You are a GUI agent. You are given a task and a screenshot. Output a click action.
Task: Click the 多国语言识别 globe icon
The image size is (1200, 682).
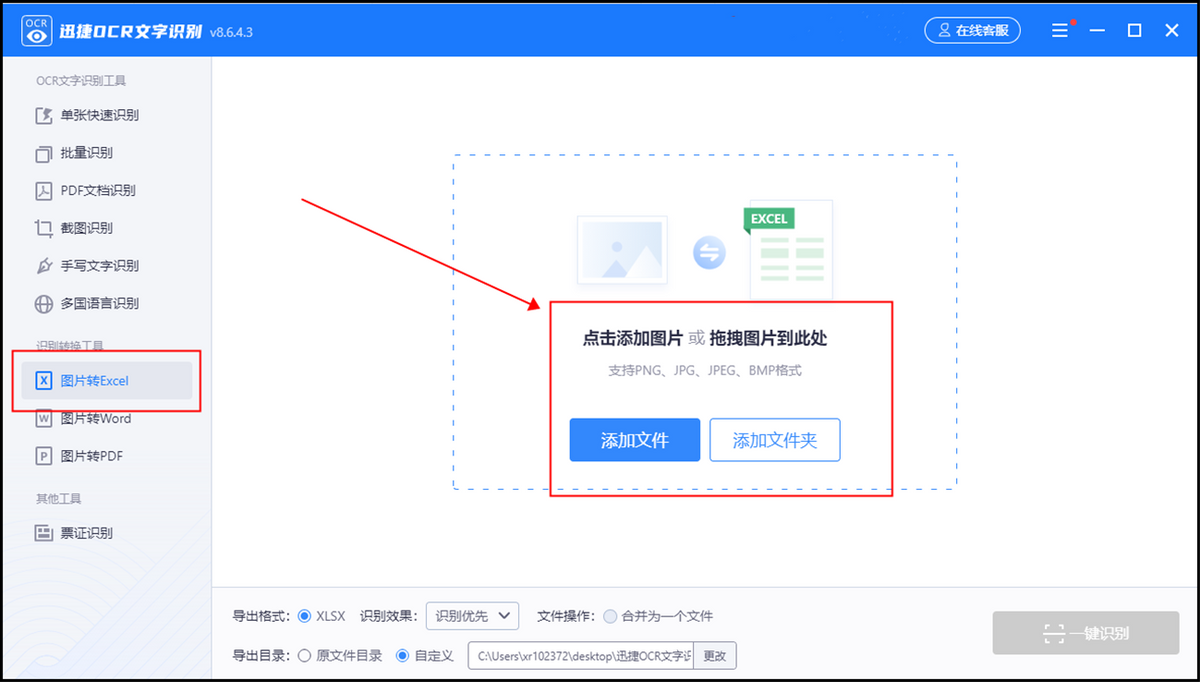44,304
